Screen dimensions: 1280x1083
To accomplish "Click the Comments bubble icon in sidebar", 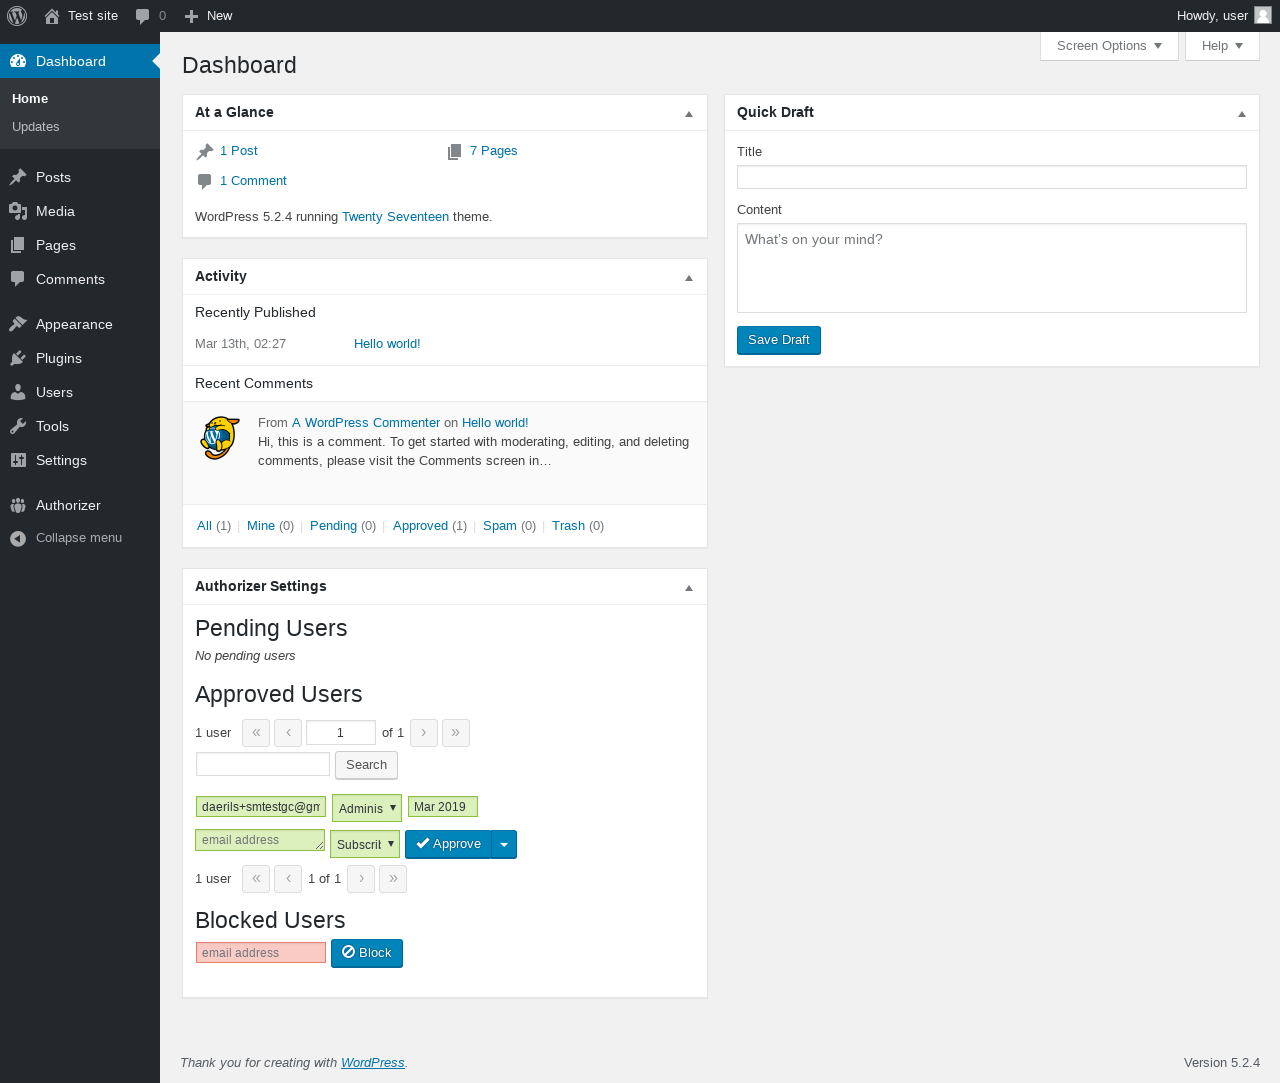I will [18, 279].
